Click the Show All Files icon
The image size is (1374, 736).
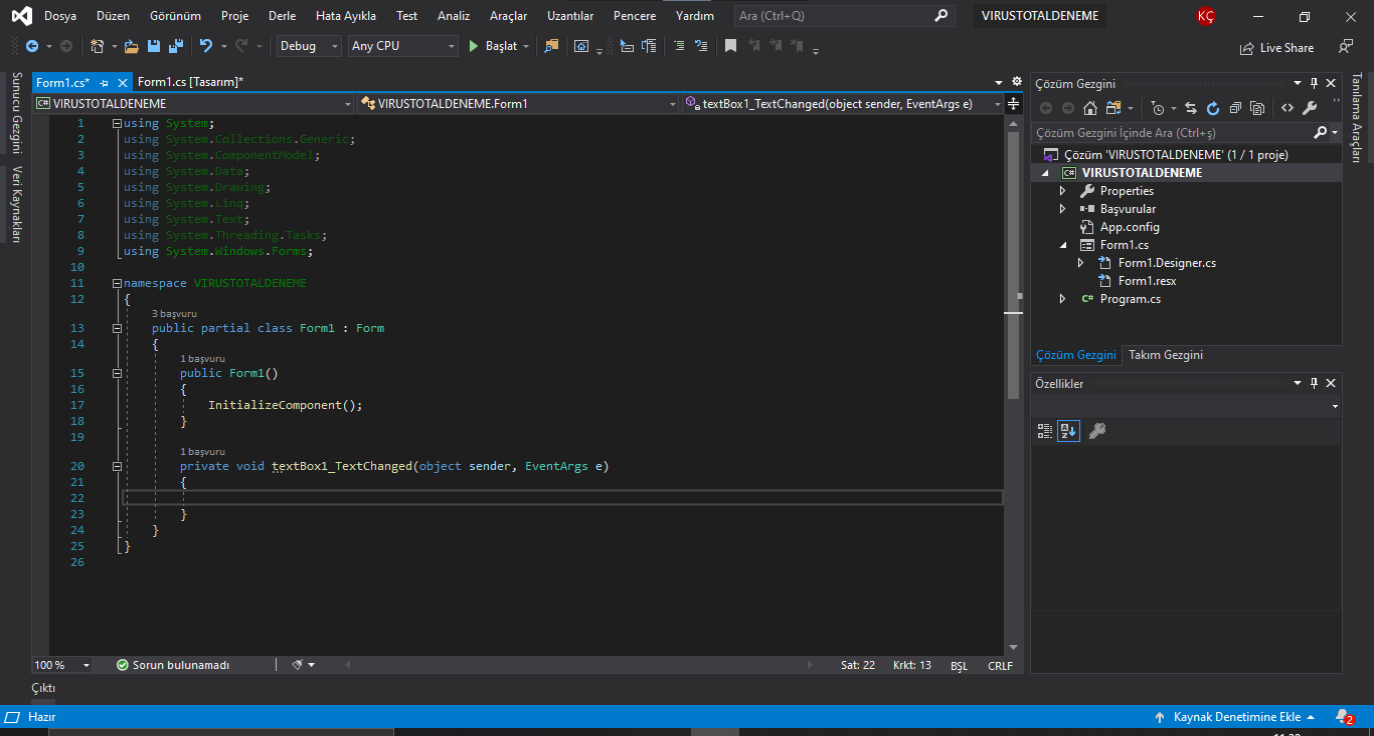point(1257,108)
